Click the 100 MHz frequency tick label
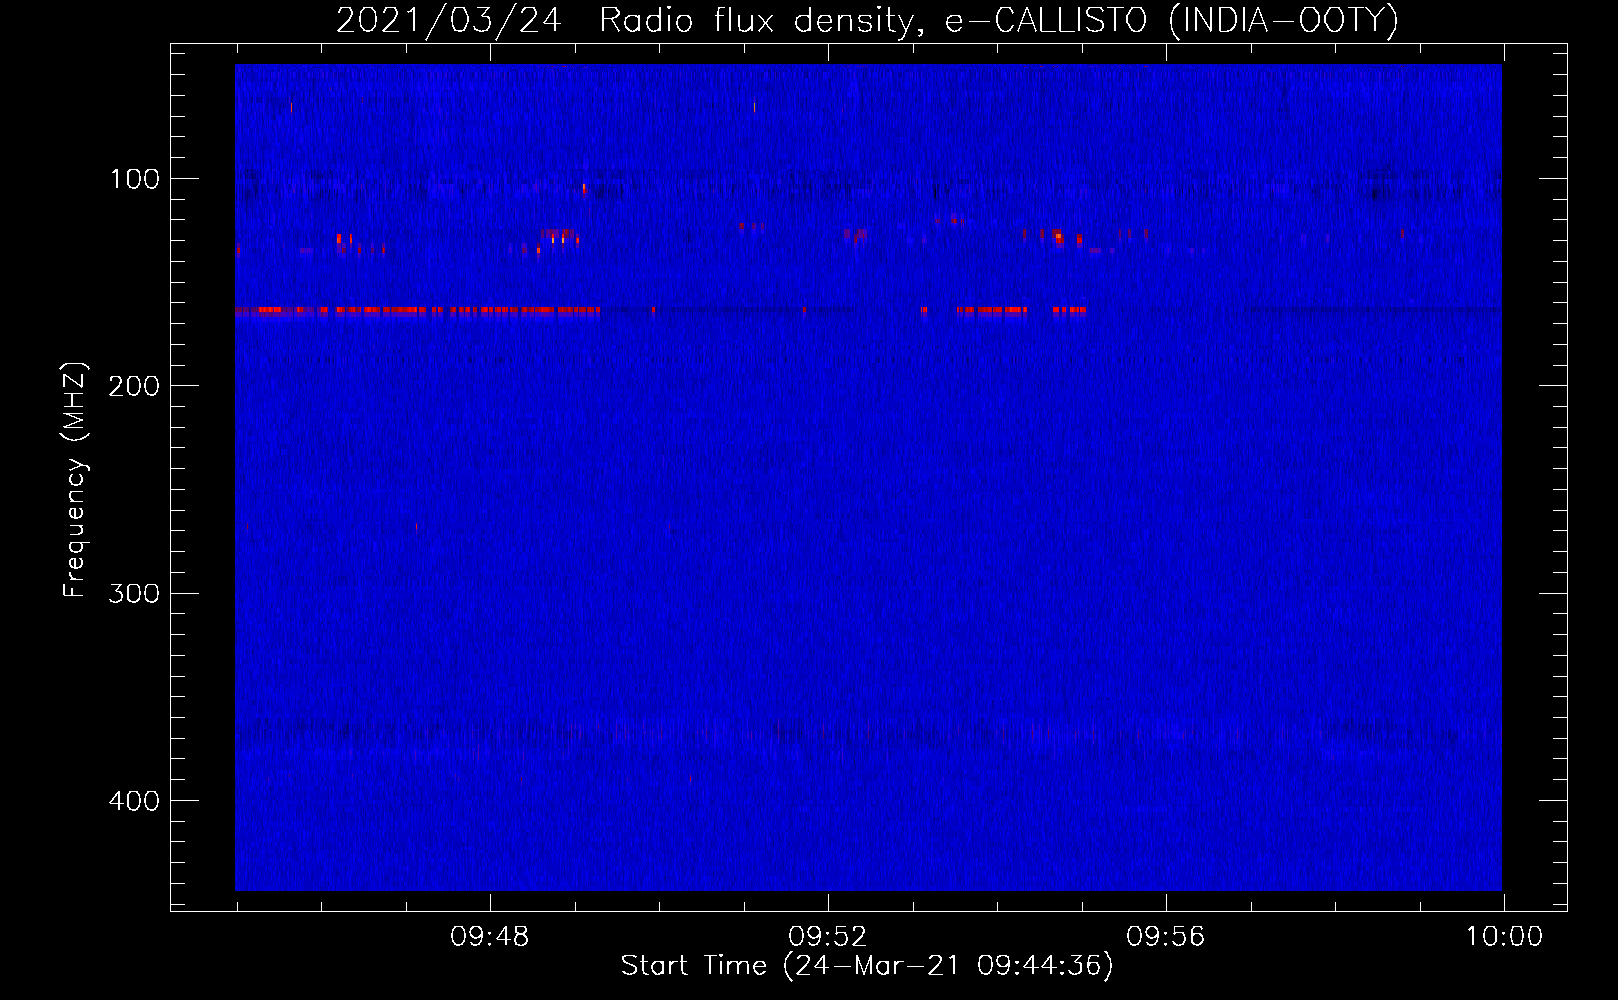 (x=134, y=179)
